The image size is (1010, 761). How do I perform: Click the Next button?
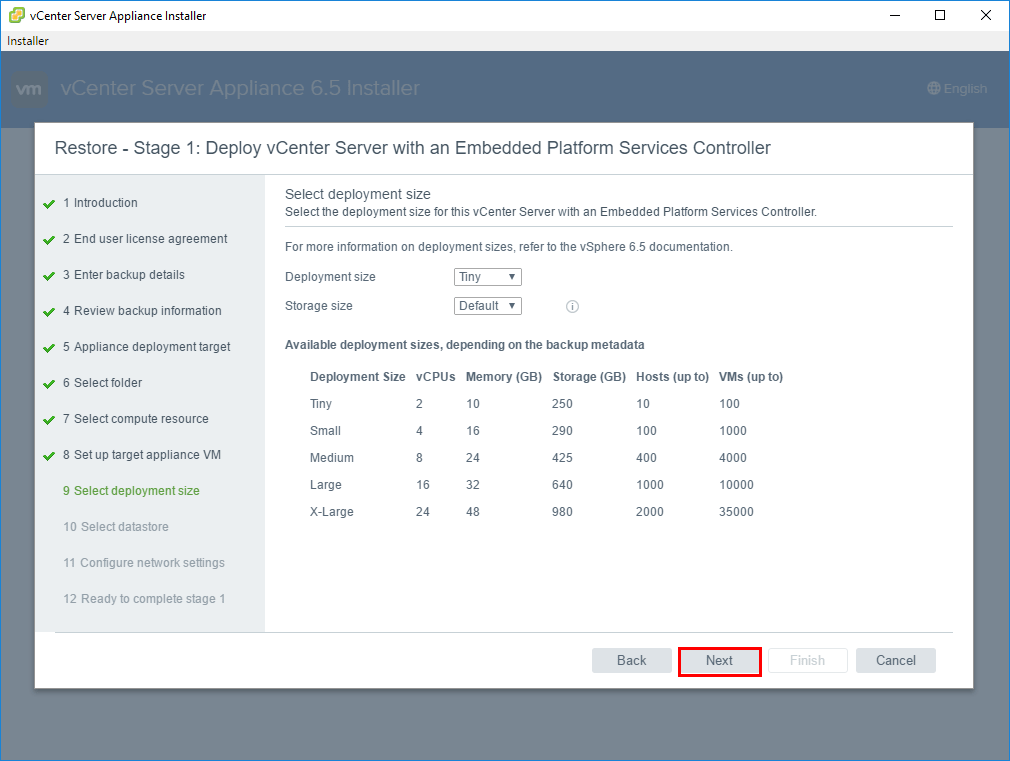pyautogui.click(x=719, y=661)
